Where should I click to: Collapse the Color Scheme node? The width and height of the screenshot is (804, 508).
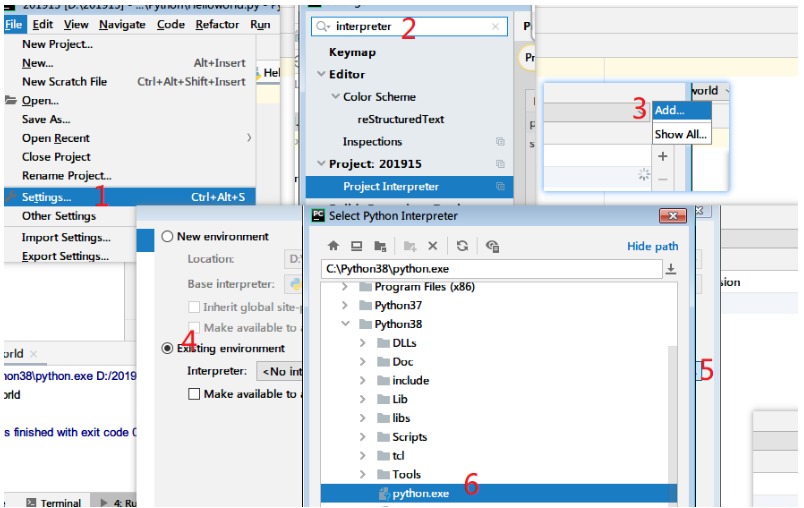[335, 96]
